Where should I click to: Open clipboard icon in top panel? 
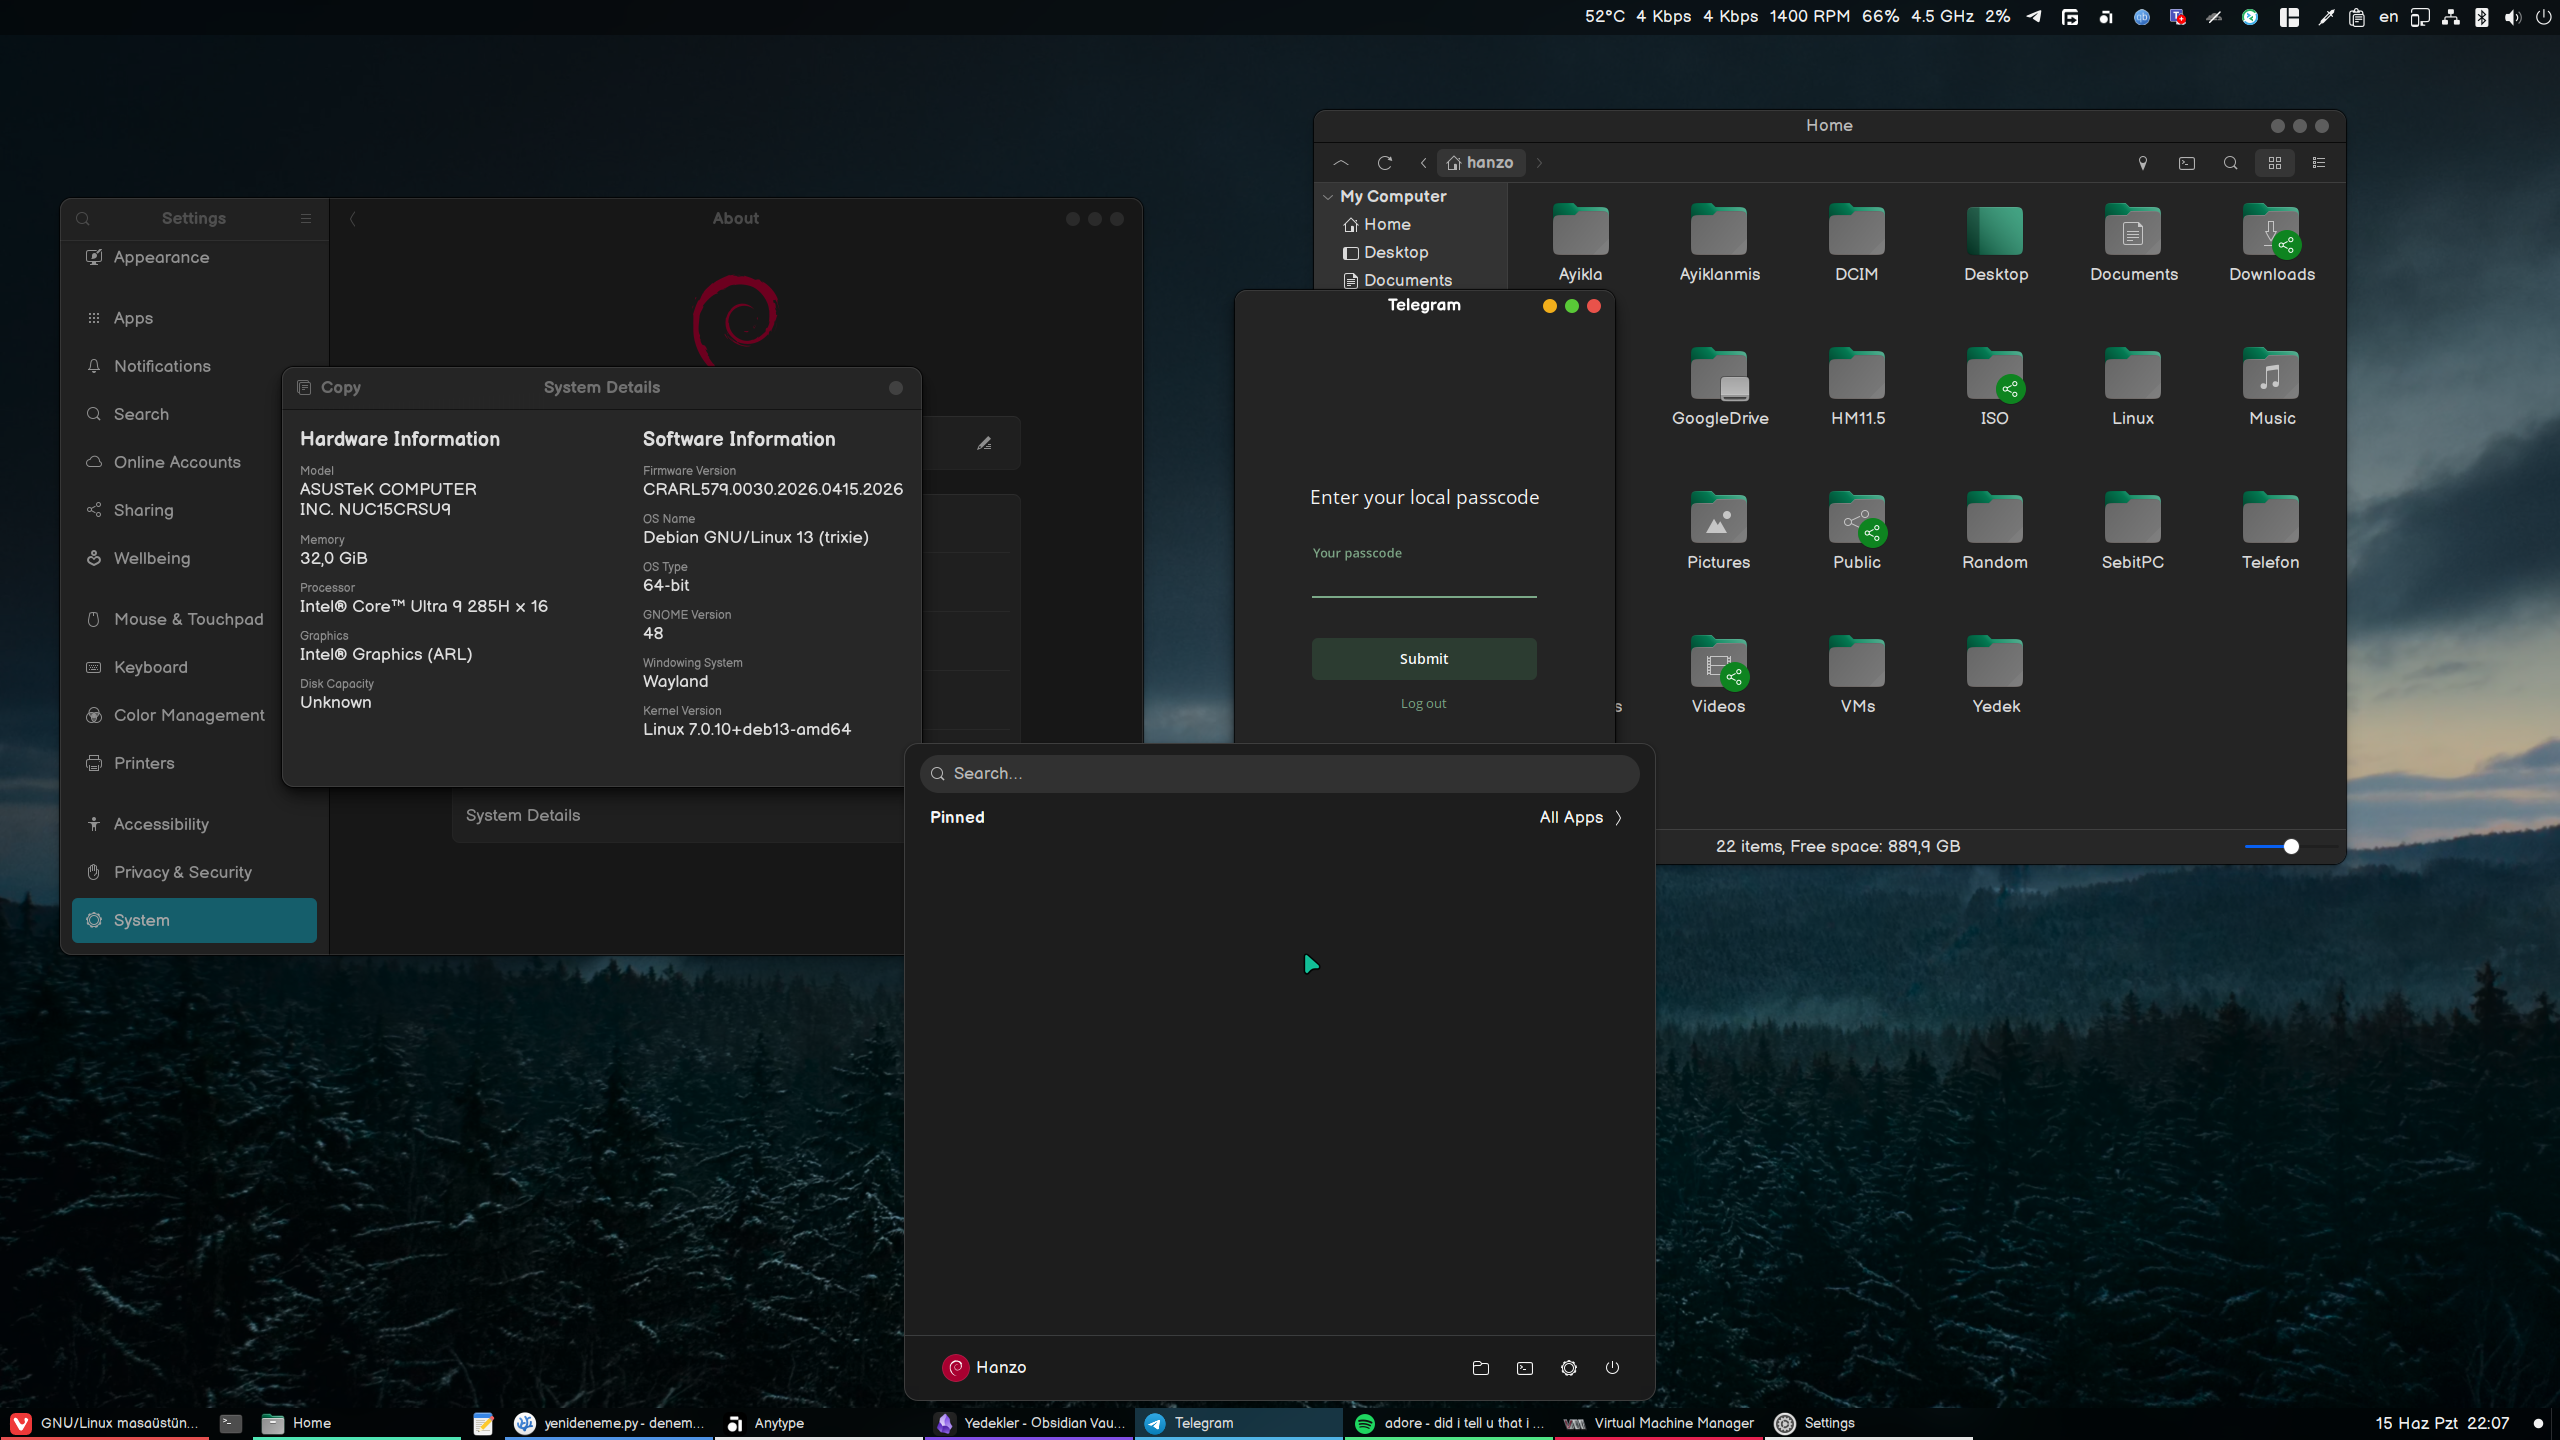point(2357,17)
